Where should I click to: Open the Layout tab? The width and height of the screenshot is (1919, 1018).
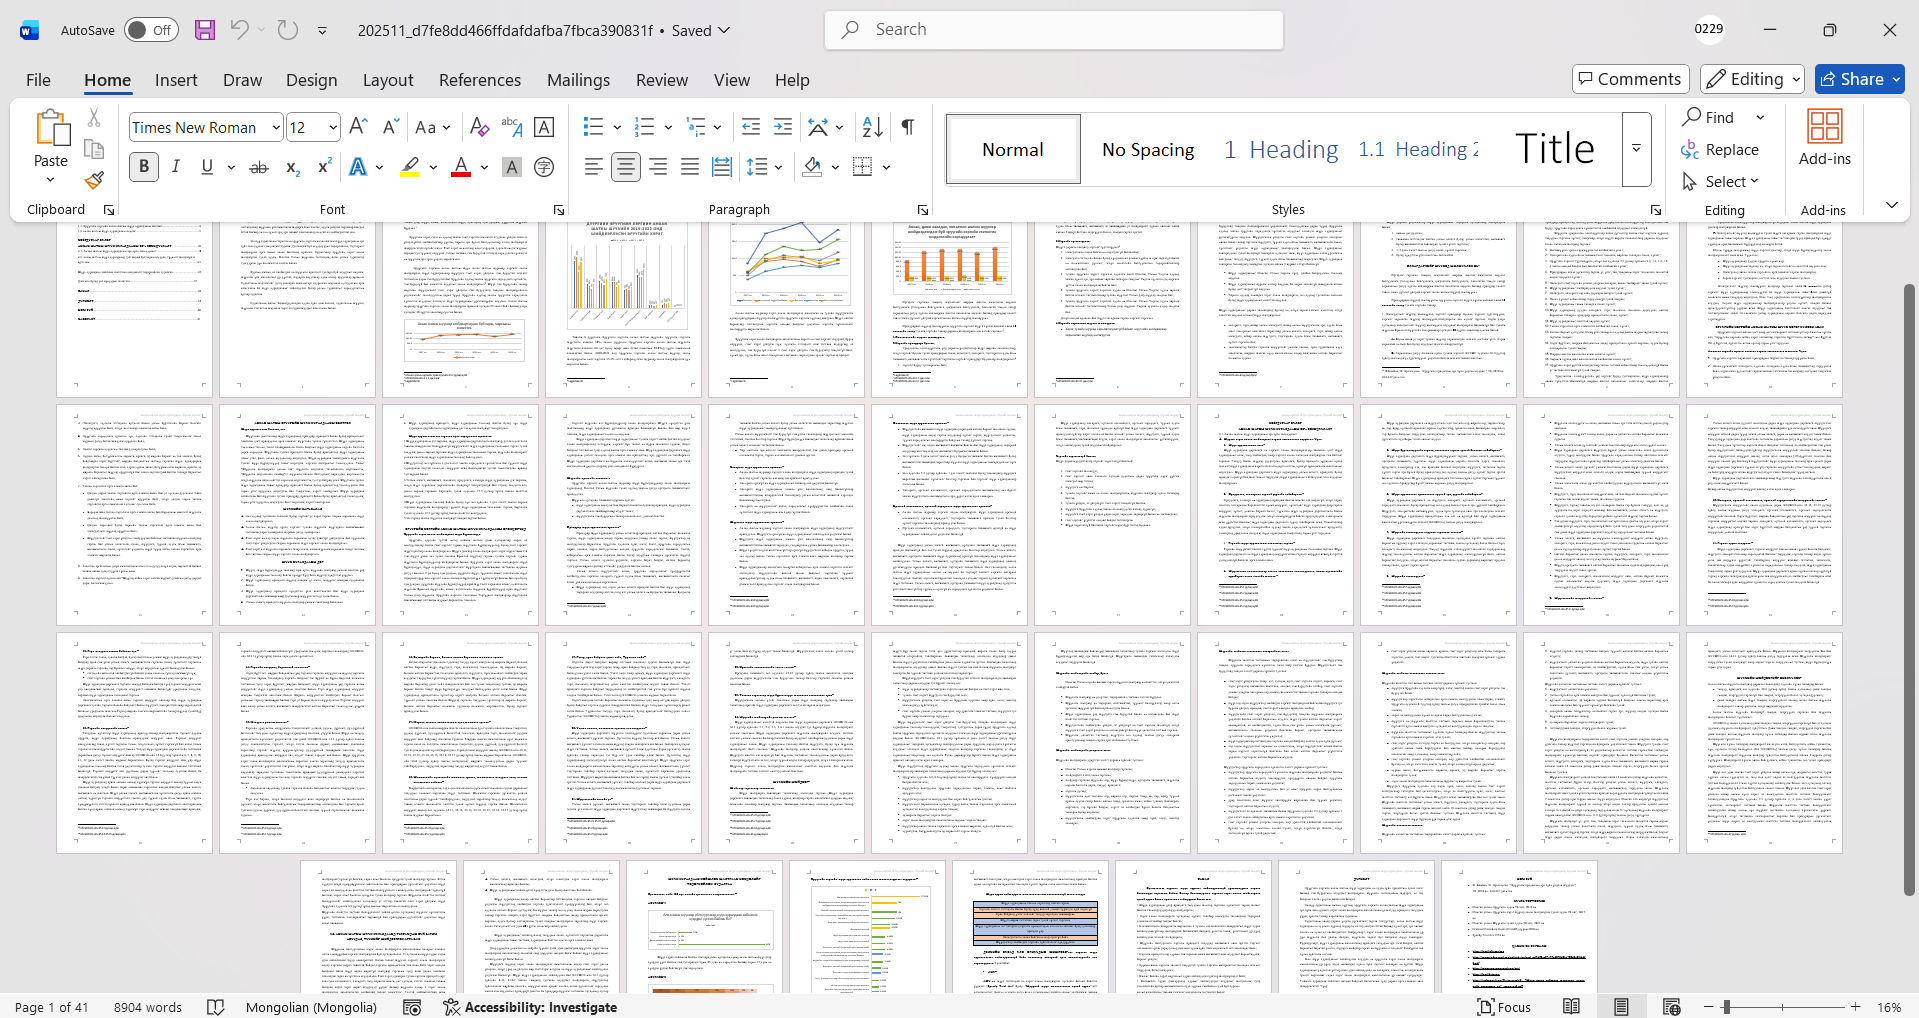click(x=387, y=80)
